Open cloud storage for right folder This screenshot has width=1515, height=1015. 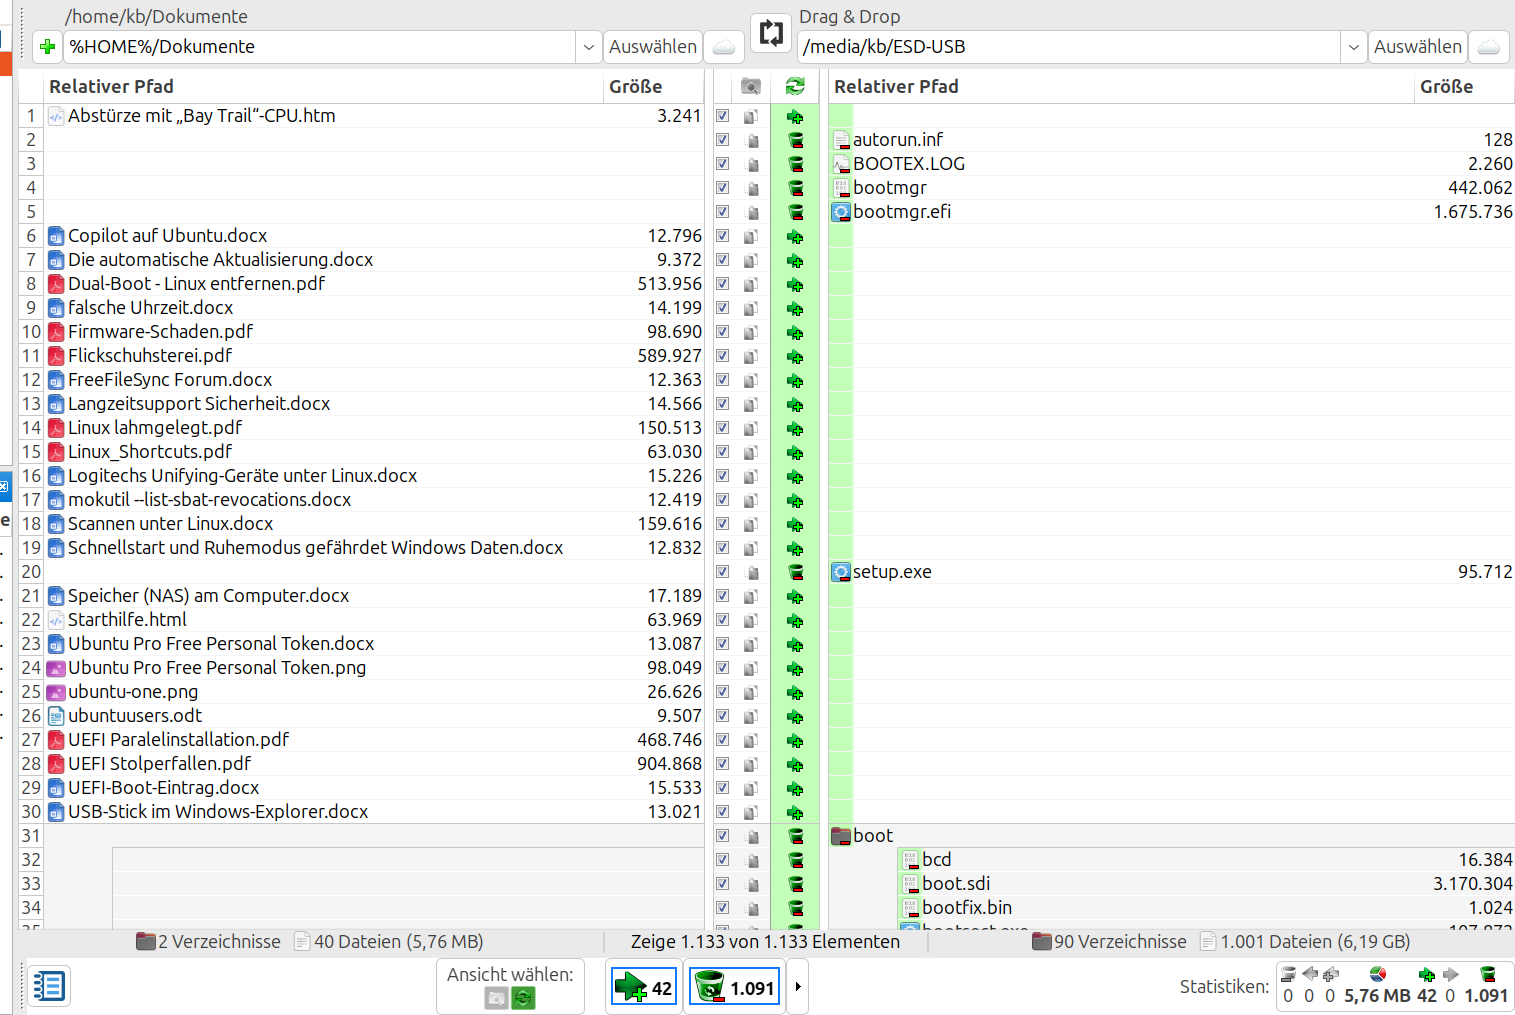coord(1489,47)
